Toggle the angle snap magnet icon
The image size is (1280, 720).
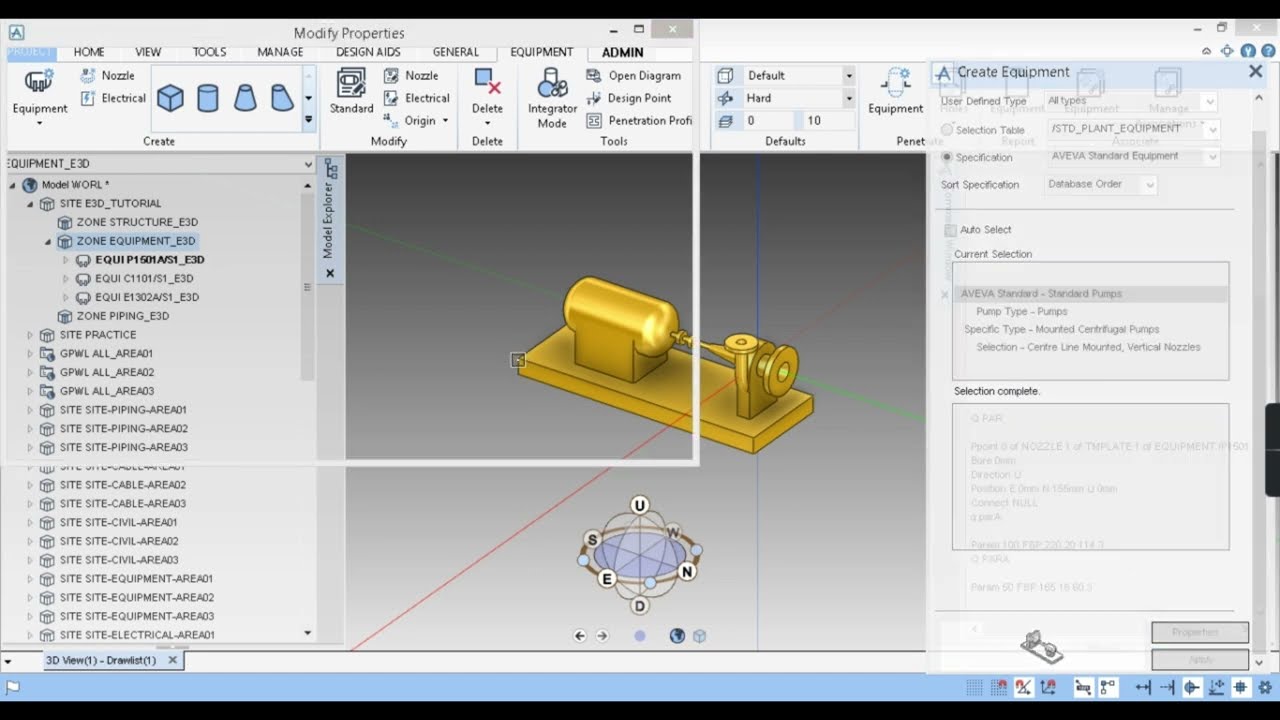point(1024,687)
